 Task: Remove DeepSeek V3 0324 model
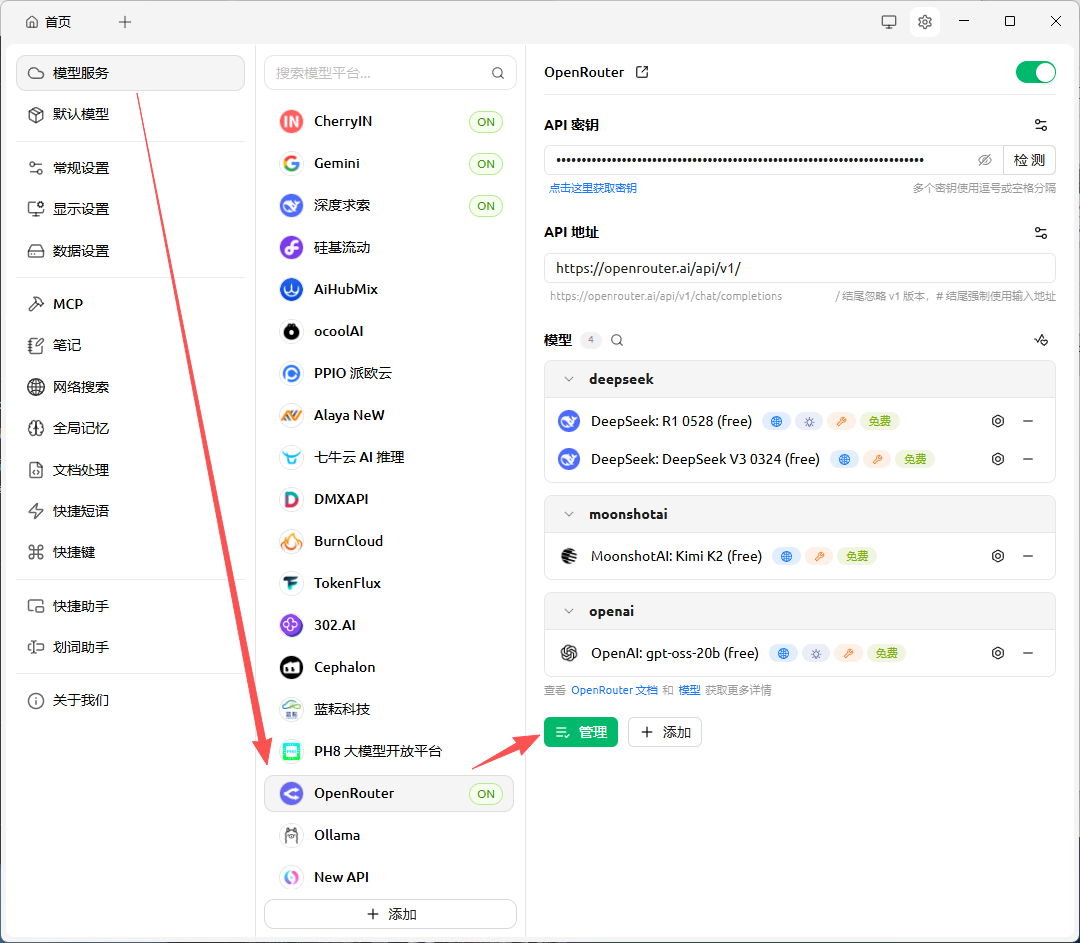pos(1028,459)
